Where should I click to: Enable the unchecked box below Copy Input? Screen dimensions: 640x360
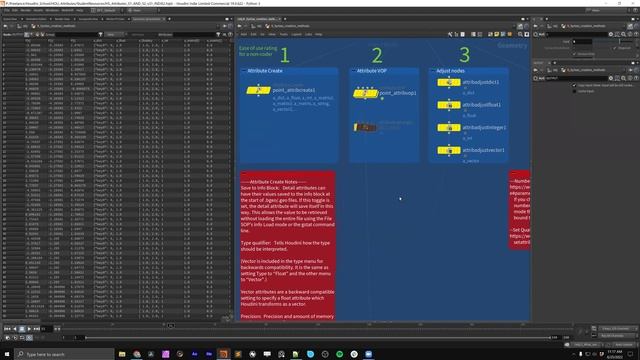tap(575, 91)
